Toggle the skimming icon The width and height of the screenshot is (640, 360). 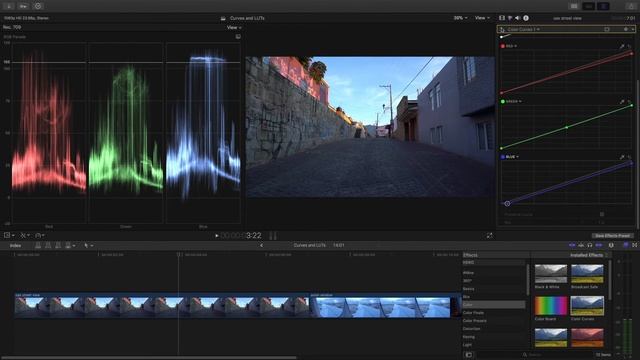tap(572, 245)
